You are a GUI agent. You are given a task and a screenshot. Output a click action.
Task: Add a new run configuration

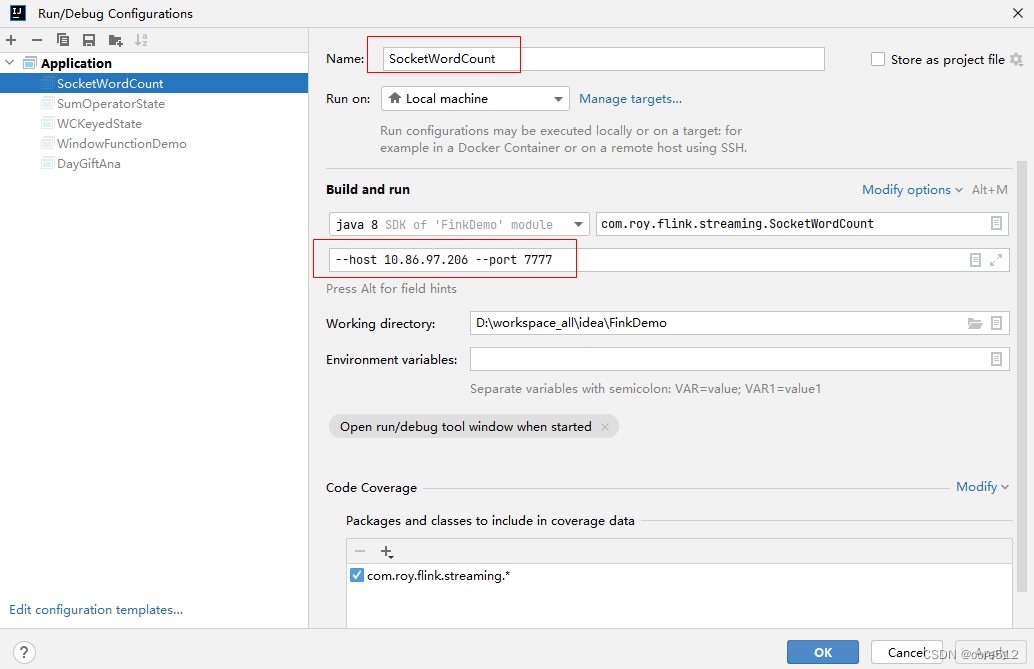tap(10, 39)
